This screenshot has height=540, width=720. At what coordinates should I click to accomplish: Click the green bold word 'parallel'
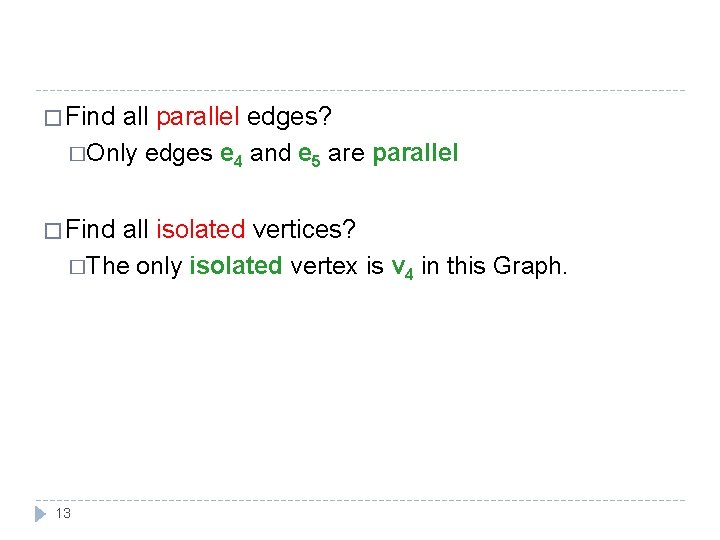[x=415, y=153]
